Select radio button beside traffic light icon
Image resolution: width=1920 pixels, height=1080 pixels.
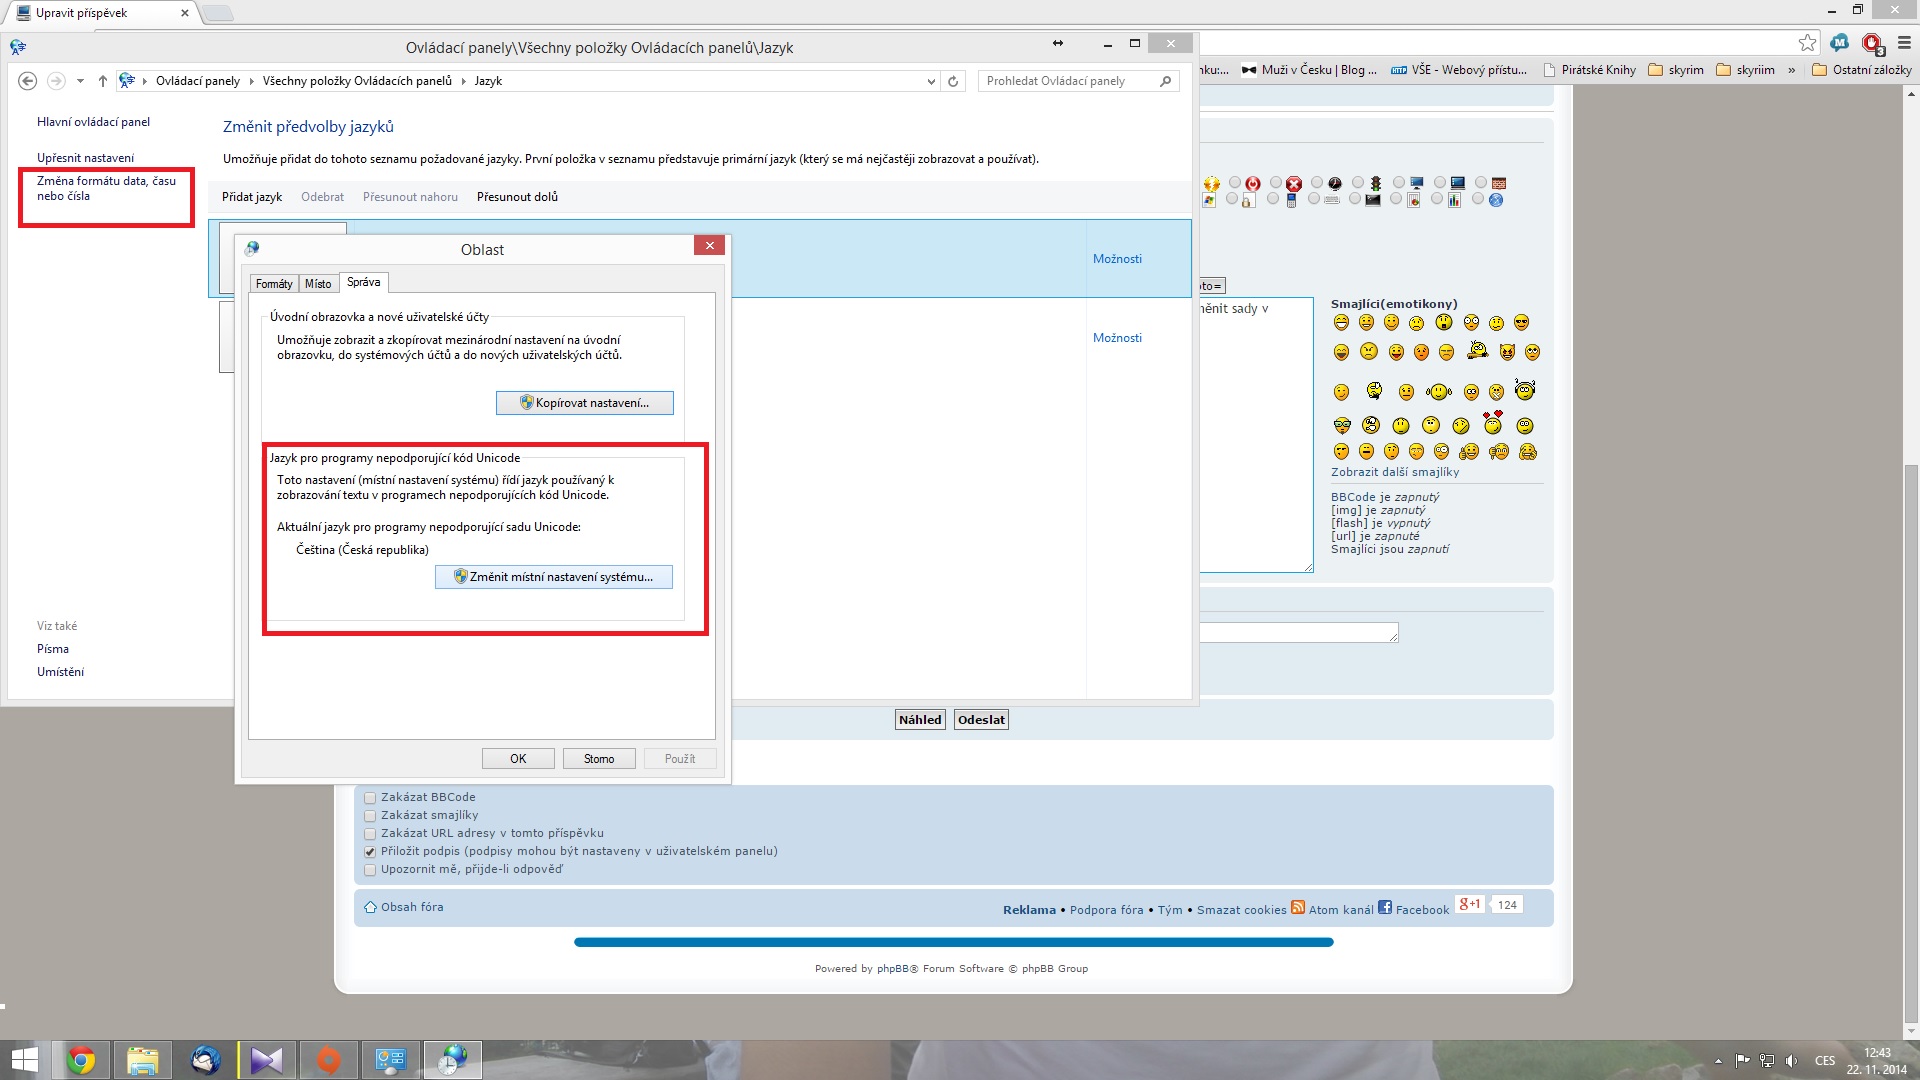coord(1357,183)
